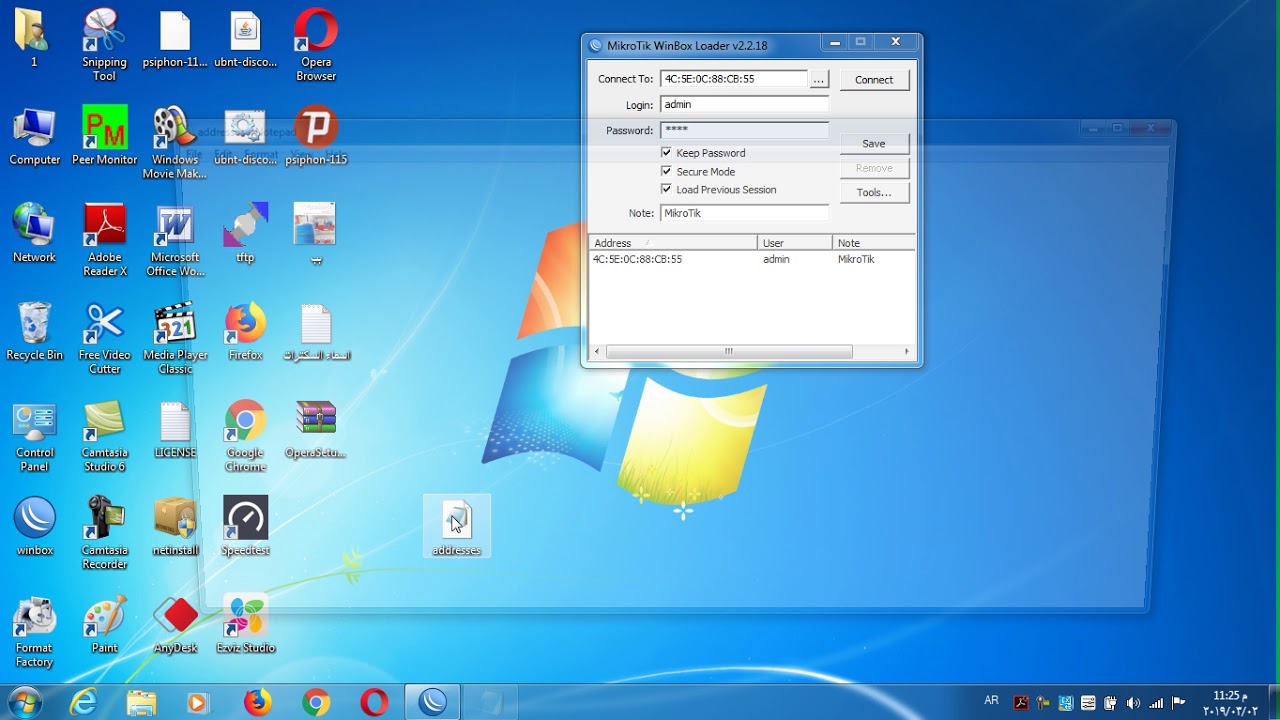Click the Remove button in WinBox

click(x=874, y=168)
